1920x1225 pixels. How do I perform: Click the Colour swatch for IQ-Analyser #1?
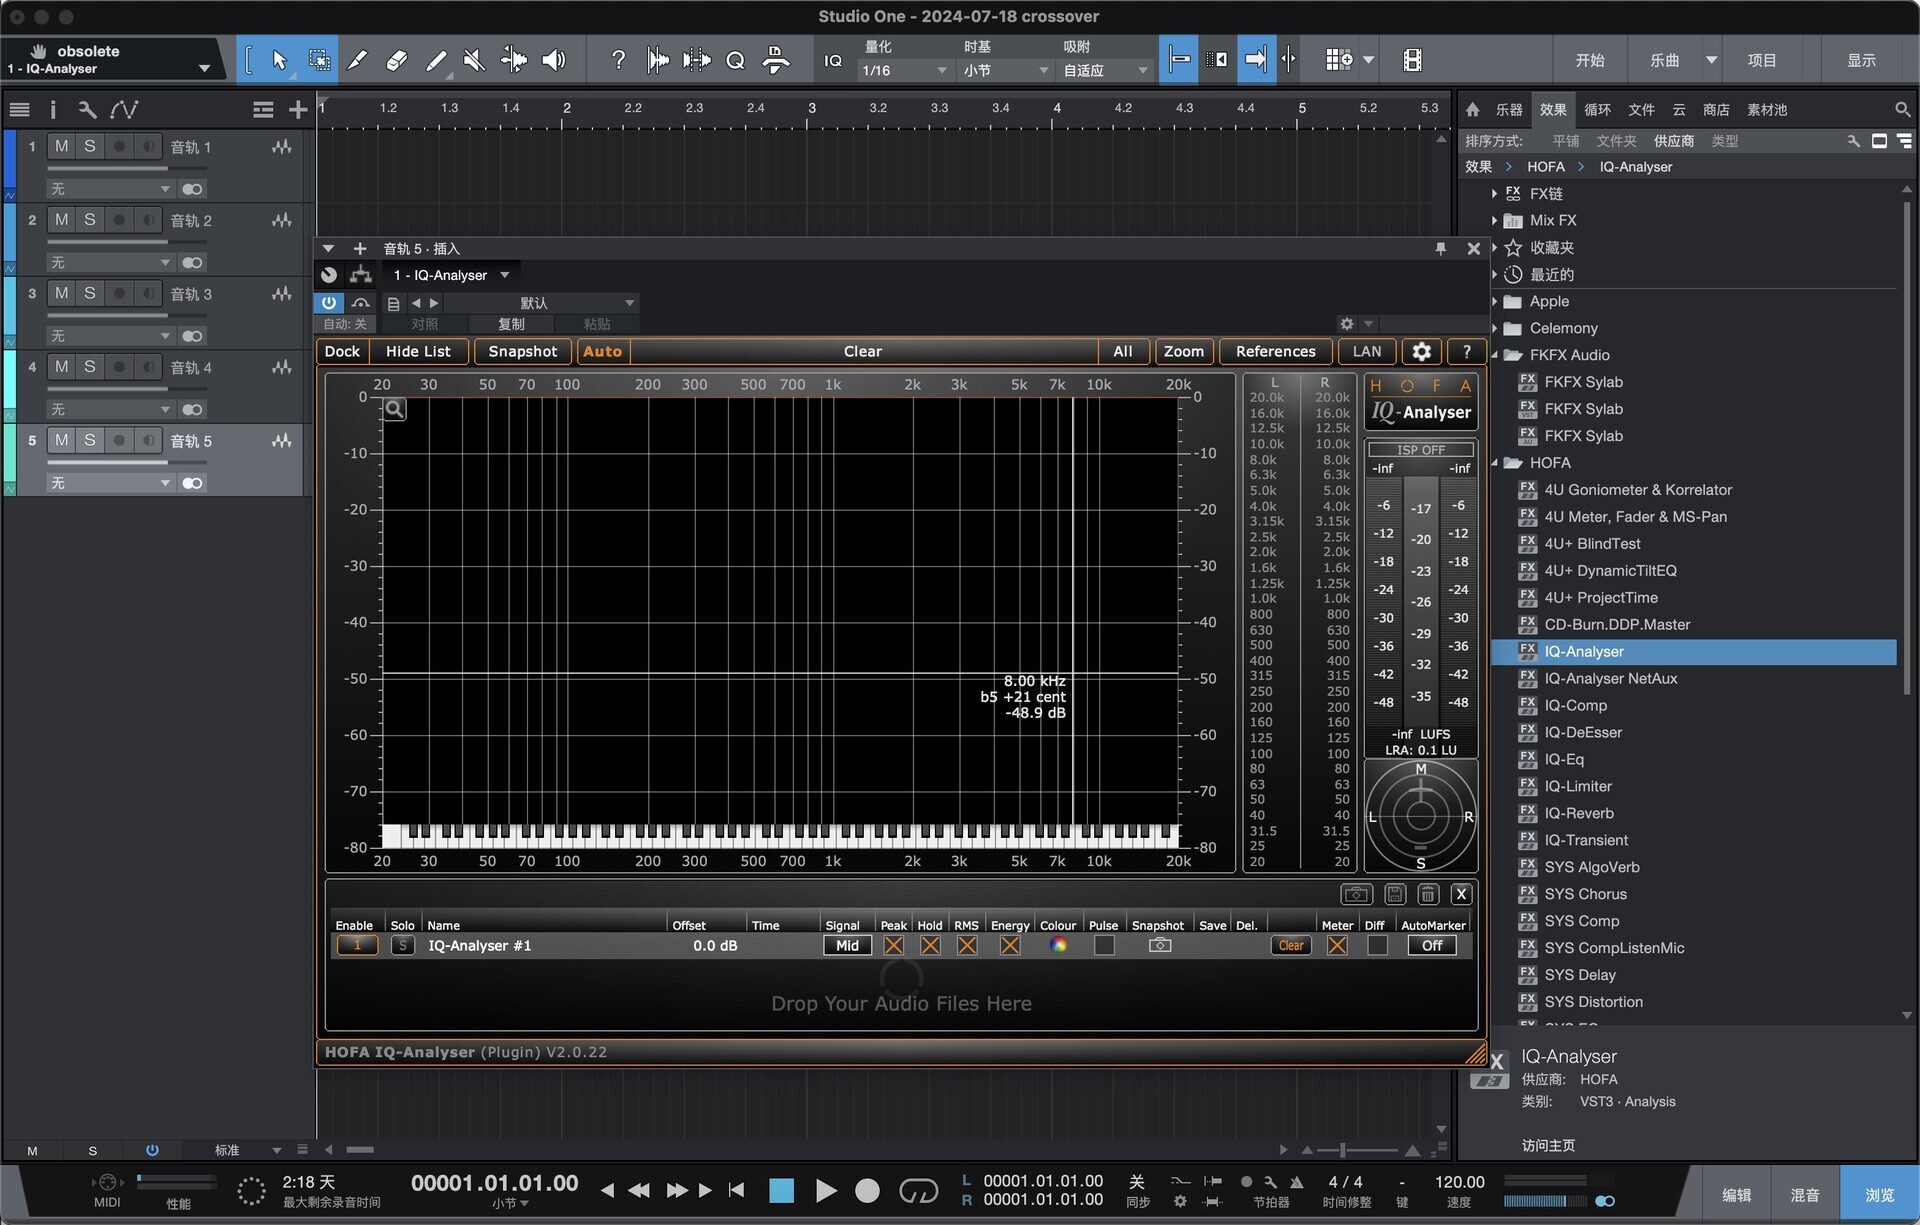coord(1058,945)
